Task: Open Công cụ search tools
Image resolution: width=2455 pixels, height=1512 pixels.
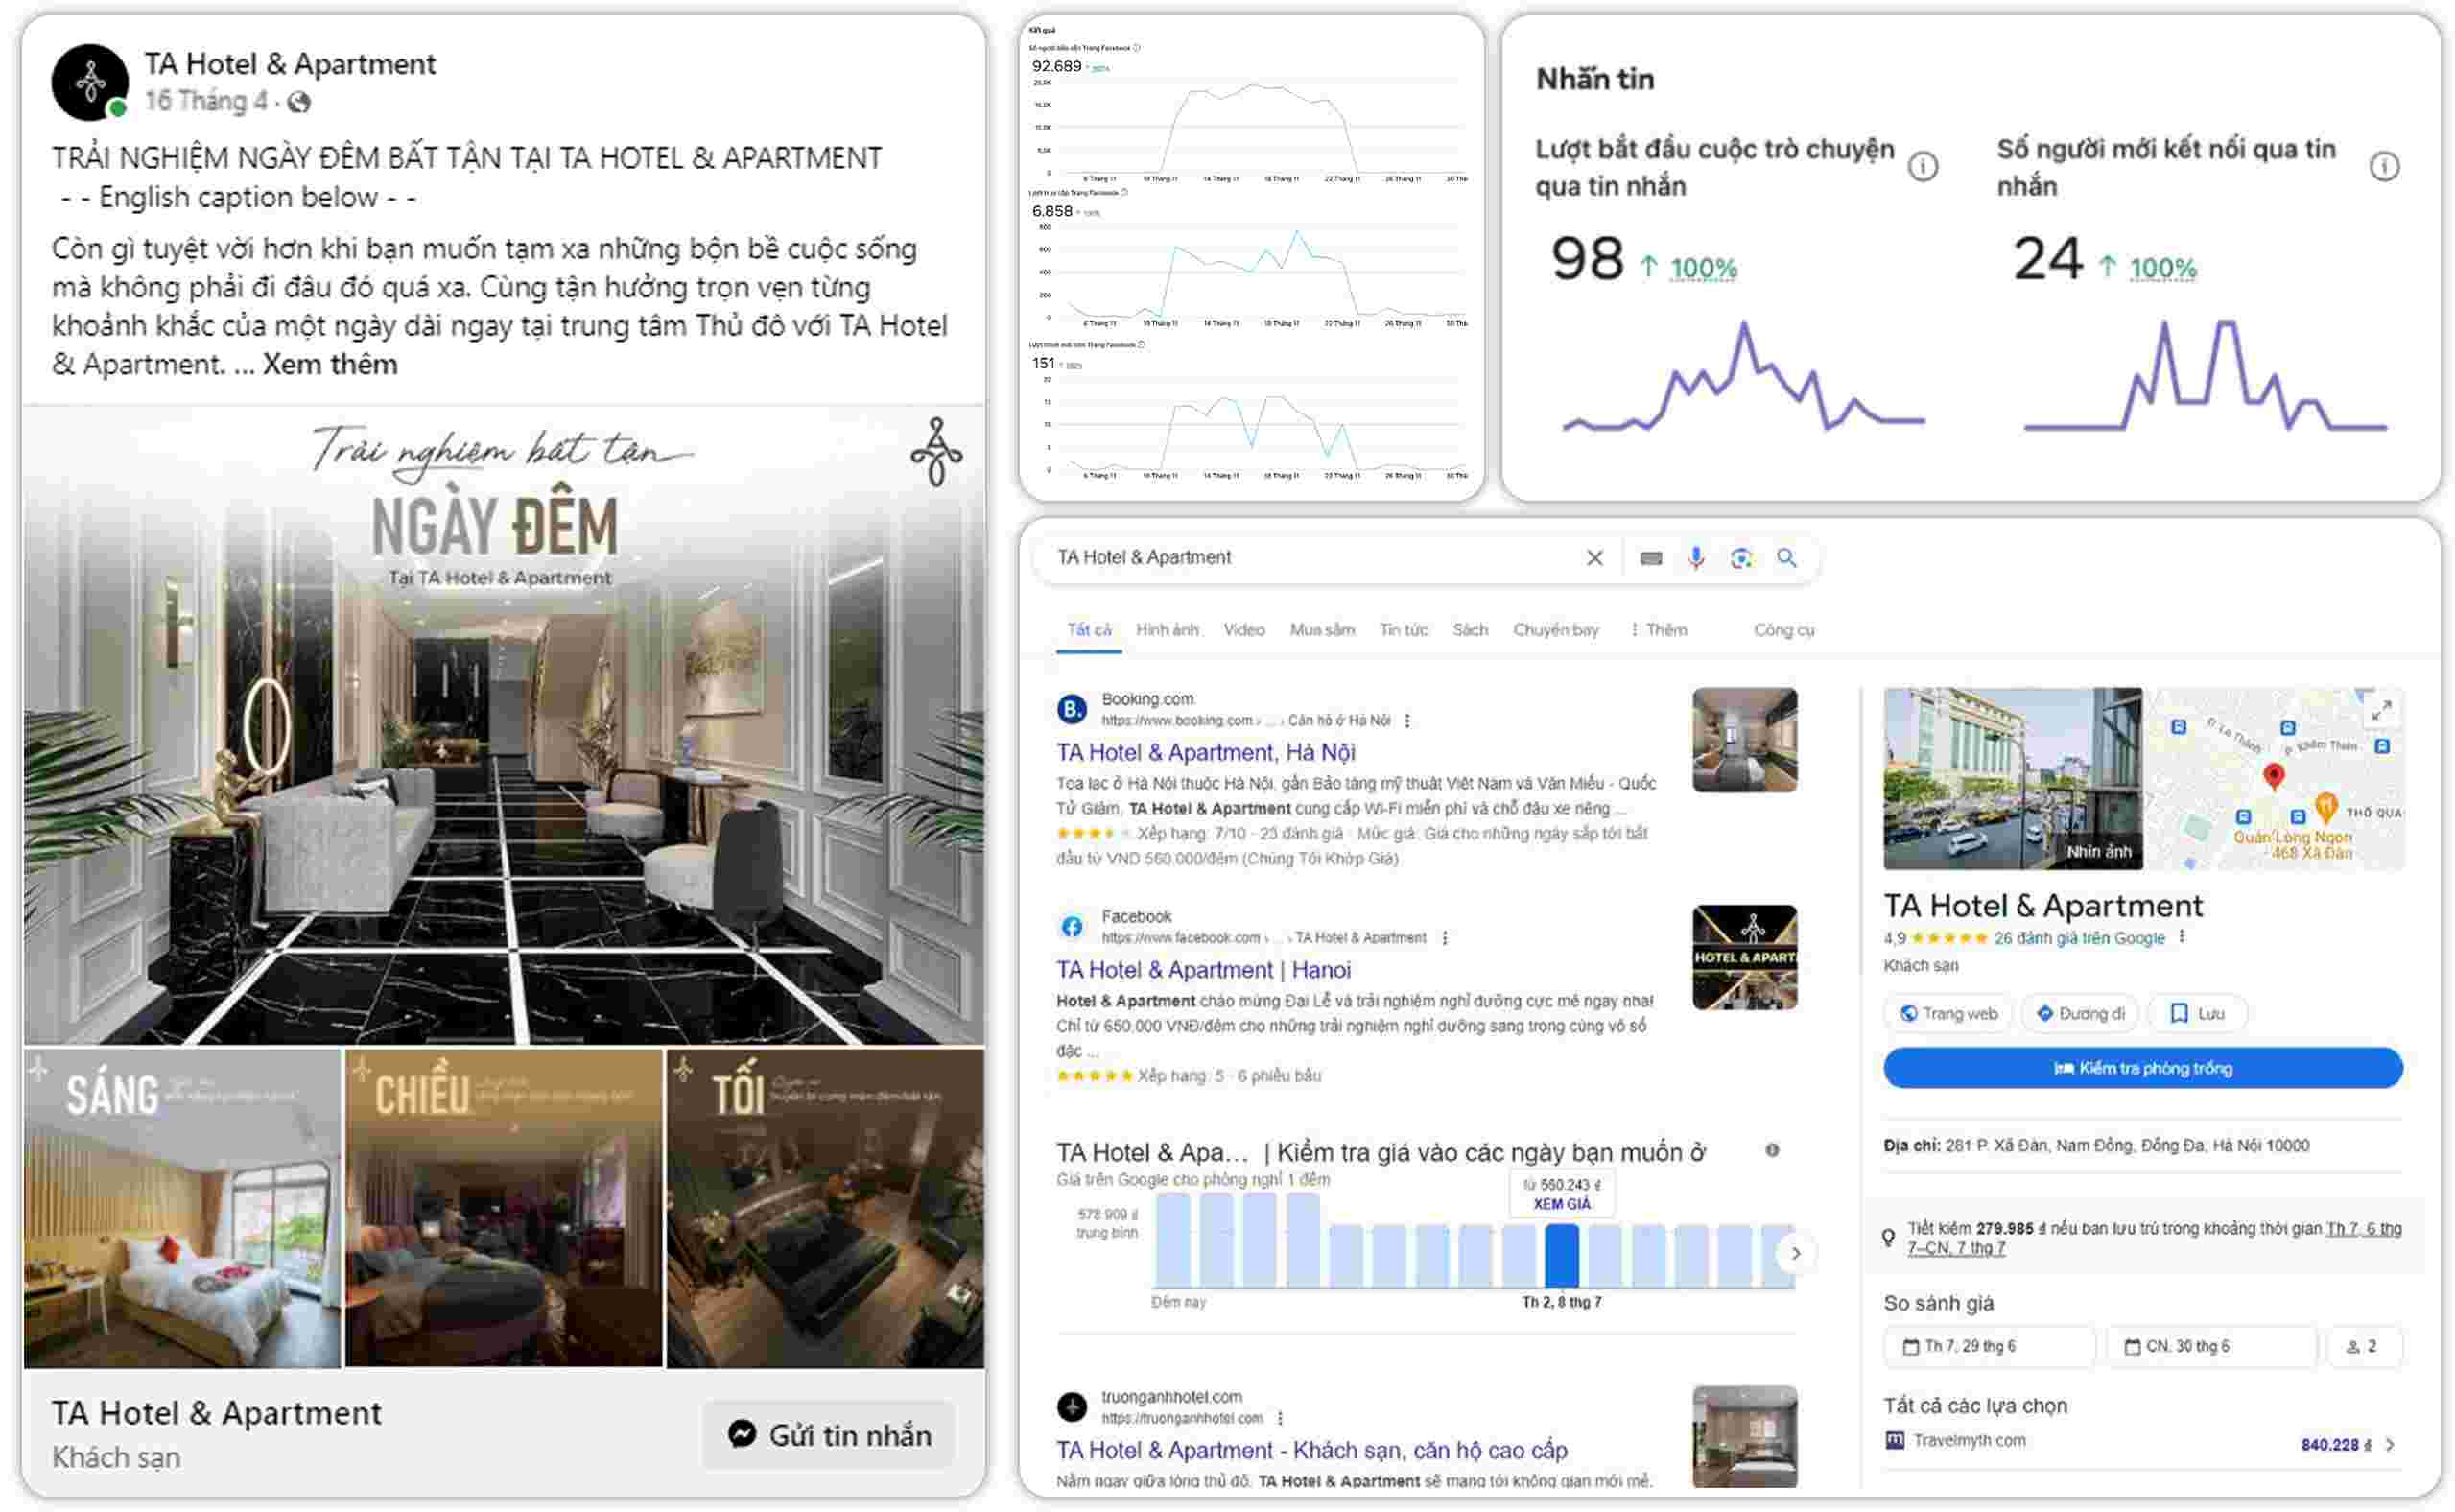Action: pyautogui.click(x=1784, y=630)
